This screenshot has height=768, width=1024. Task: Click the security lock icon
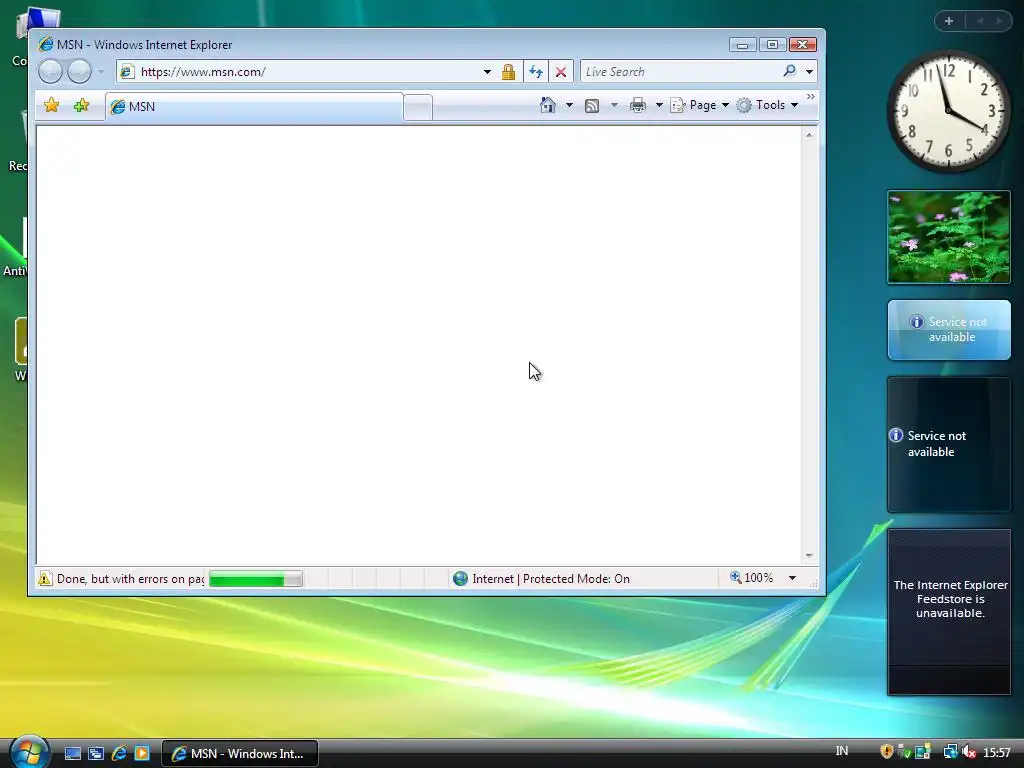[509, 72]
